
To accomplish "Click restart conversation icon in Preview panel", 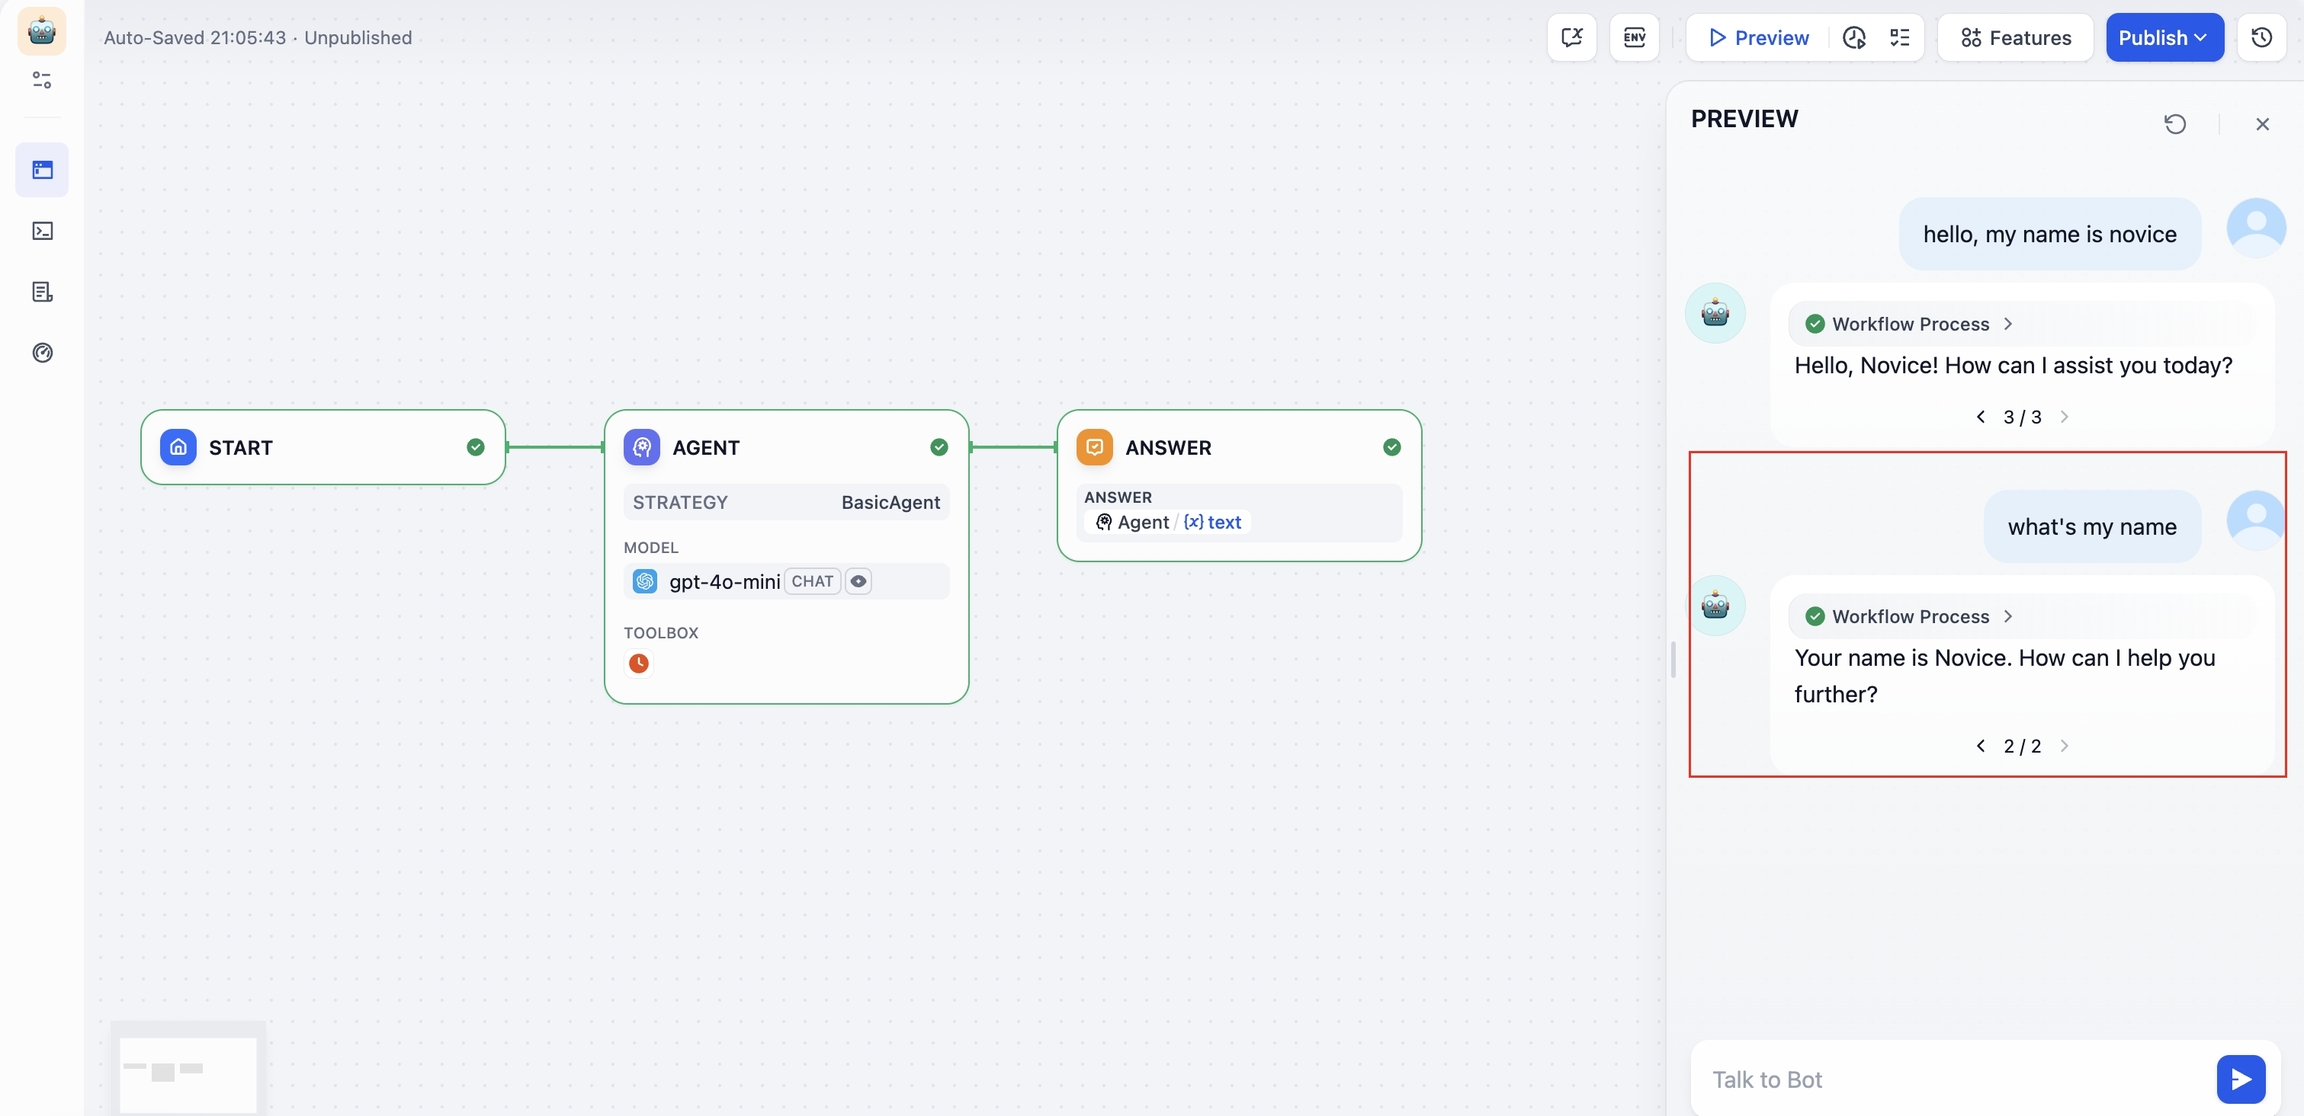I will (2175, 124).
